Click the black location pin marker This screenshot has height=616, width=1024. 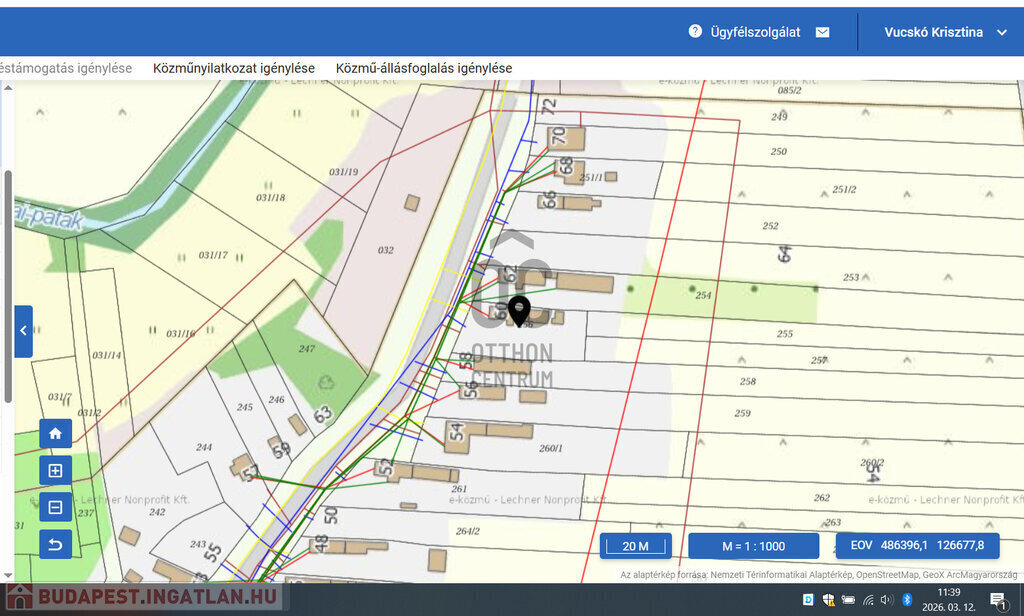519,310
